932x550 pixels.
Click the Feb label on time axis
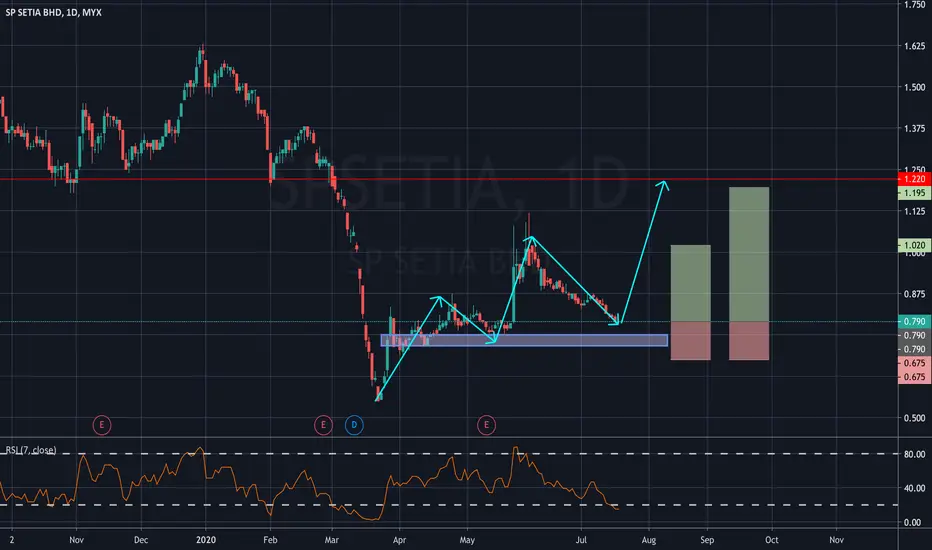pos(270,540)
